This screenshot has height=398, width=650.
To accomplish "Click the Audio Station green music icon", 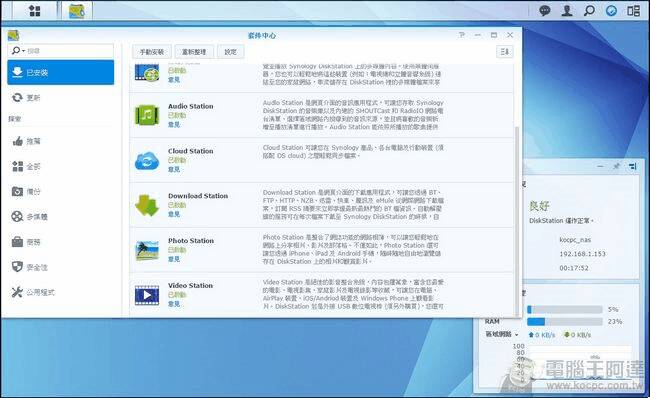I will click(147, 115).
